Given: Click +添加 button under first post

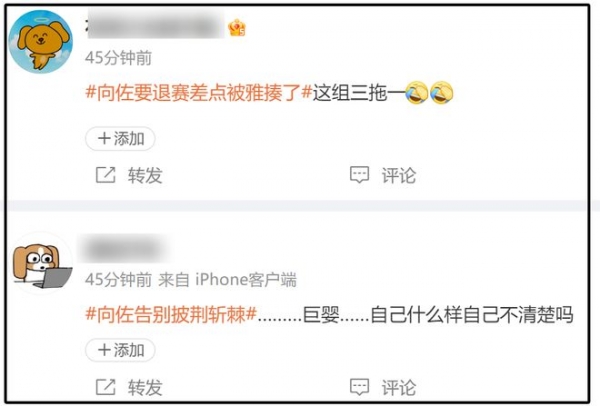Looking at the screenshot, I should [x=120, y=139].
